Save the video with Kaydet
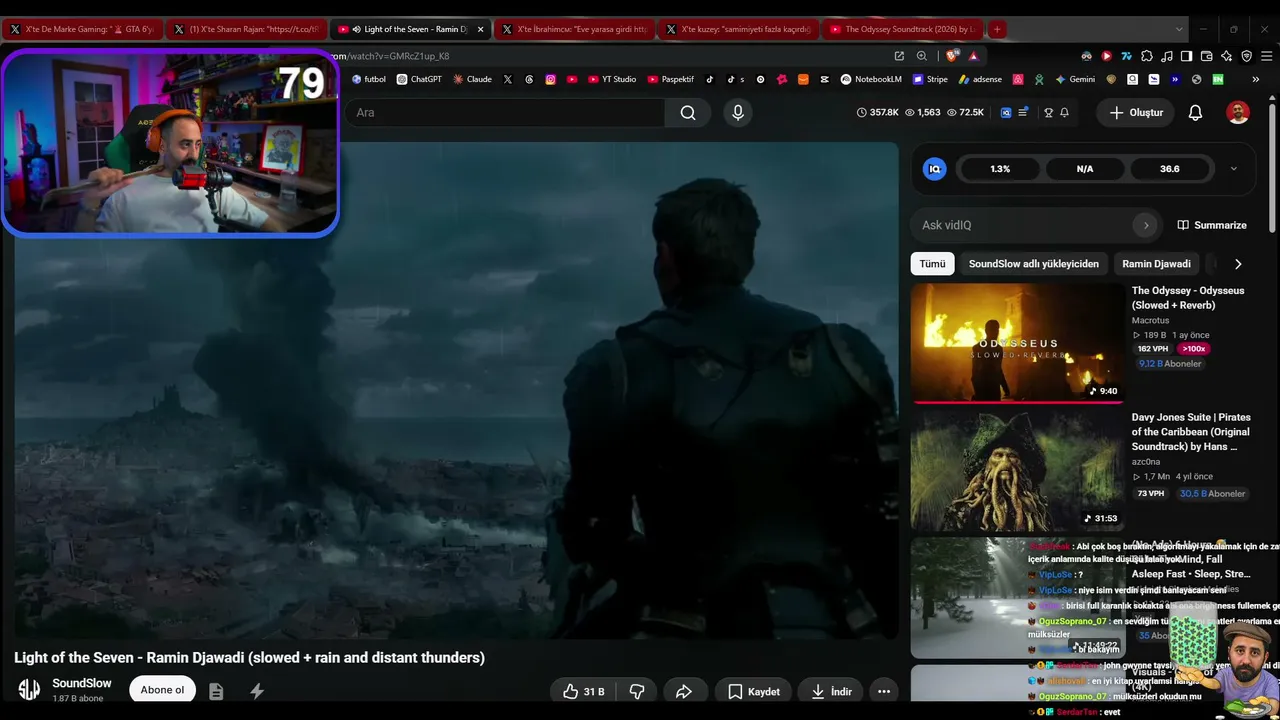Screen dimensions: 1280x720 click(x=754, y=691)
